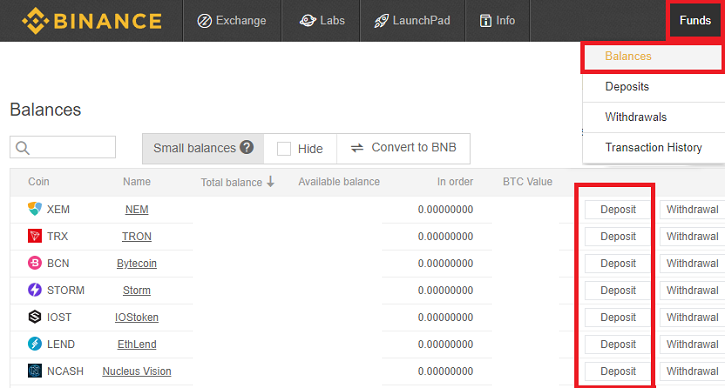Viewport: 725px width, 388px height.
Task: Click the LEND coin icon
Action: (x=35, y=344)
